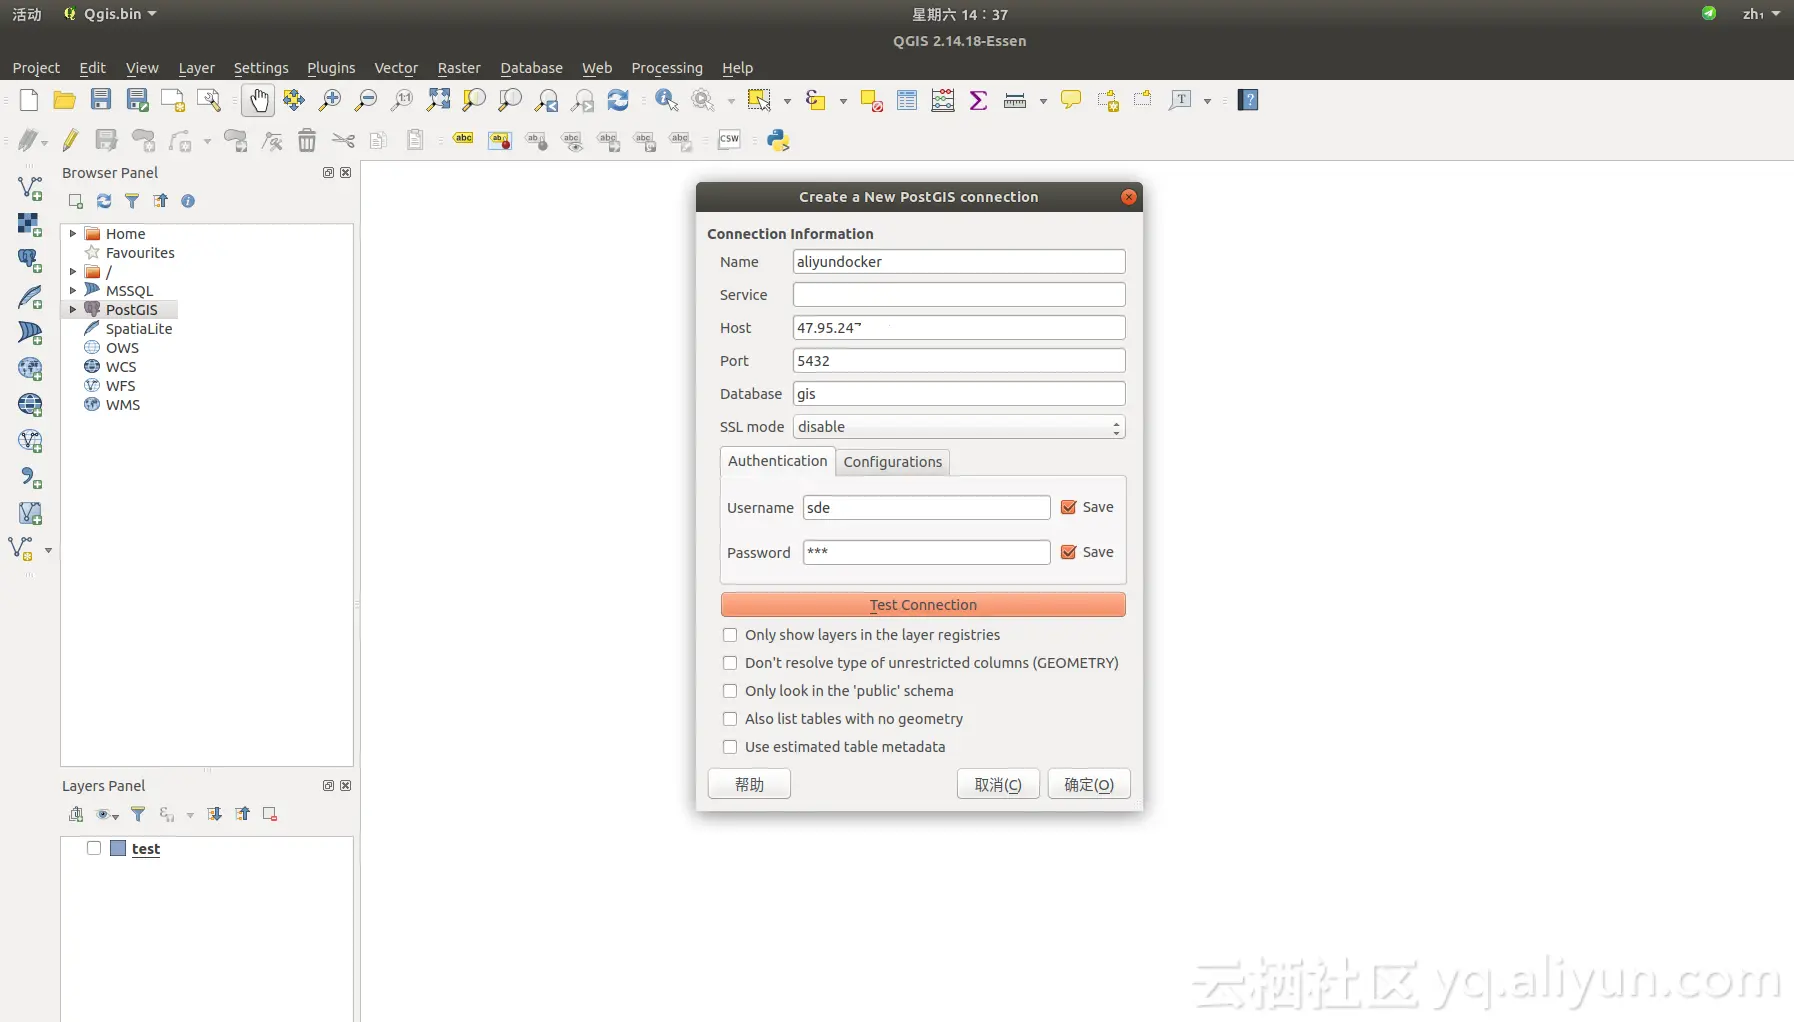The height and width of the screenshot is (1022, 1794).
Task: Collapse the PostGIS item in Browser Panel
Action: (71, 310)
